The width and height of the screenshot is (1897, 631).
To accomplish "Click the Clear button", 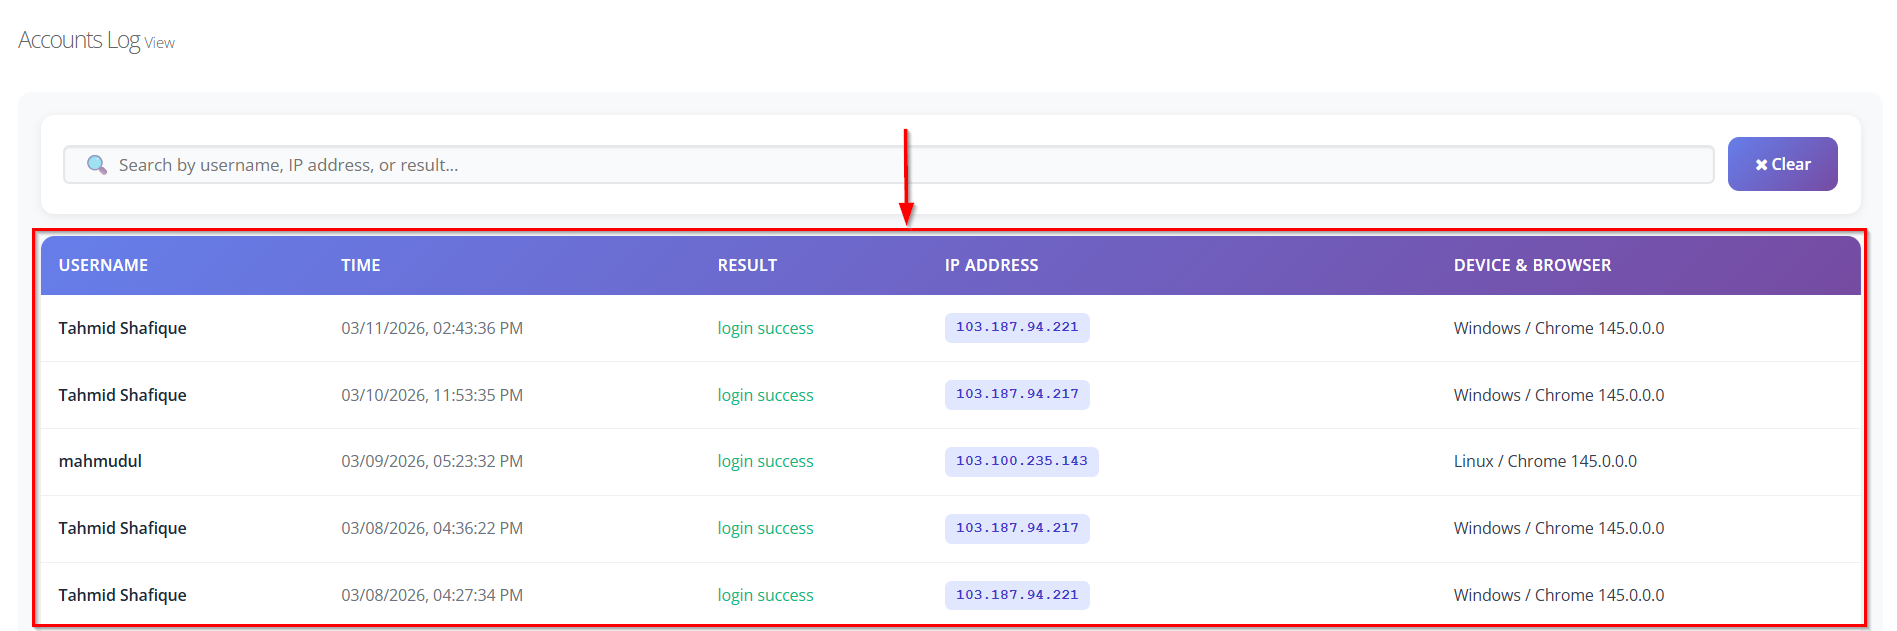I will click(x=1782, y=164).
